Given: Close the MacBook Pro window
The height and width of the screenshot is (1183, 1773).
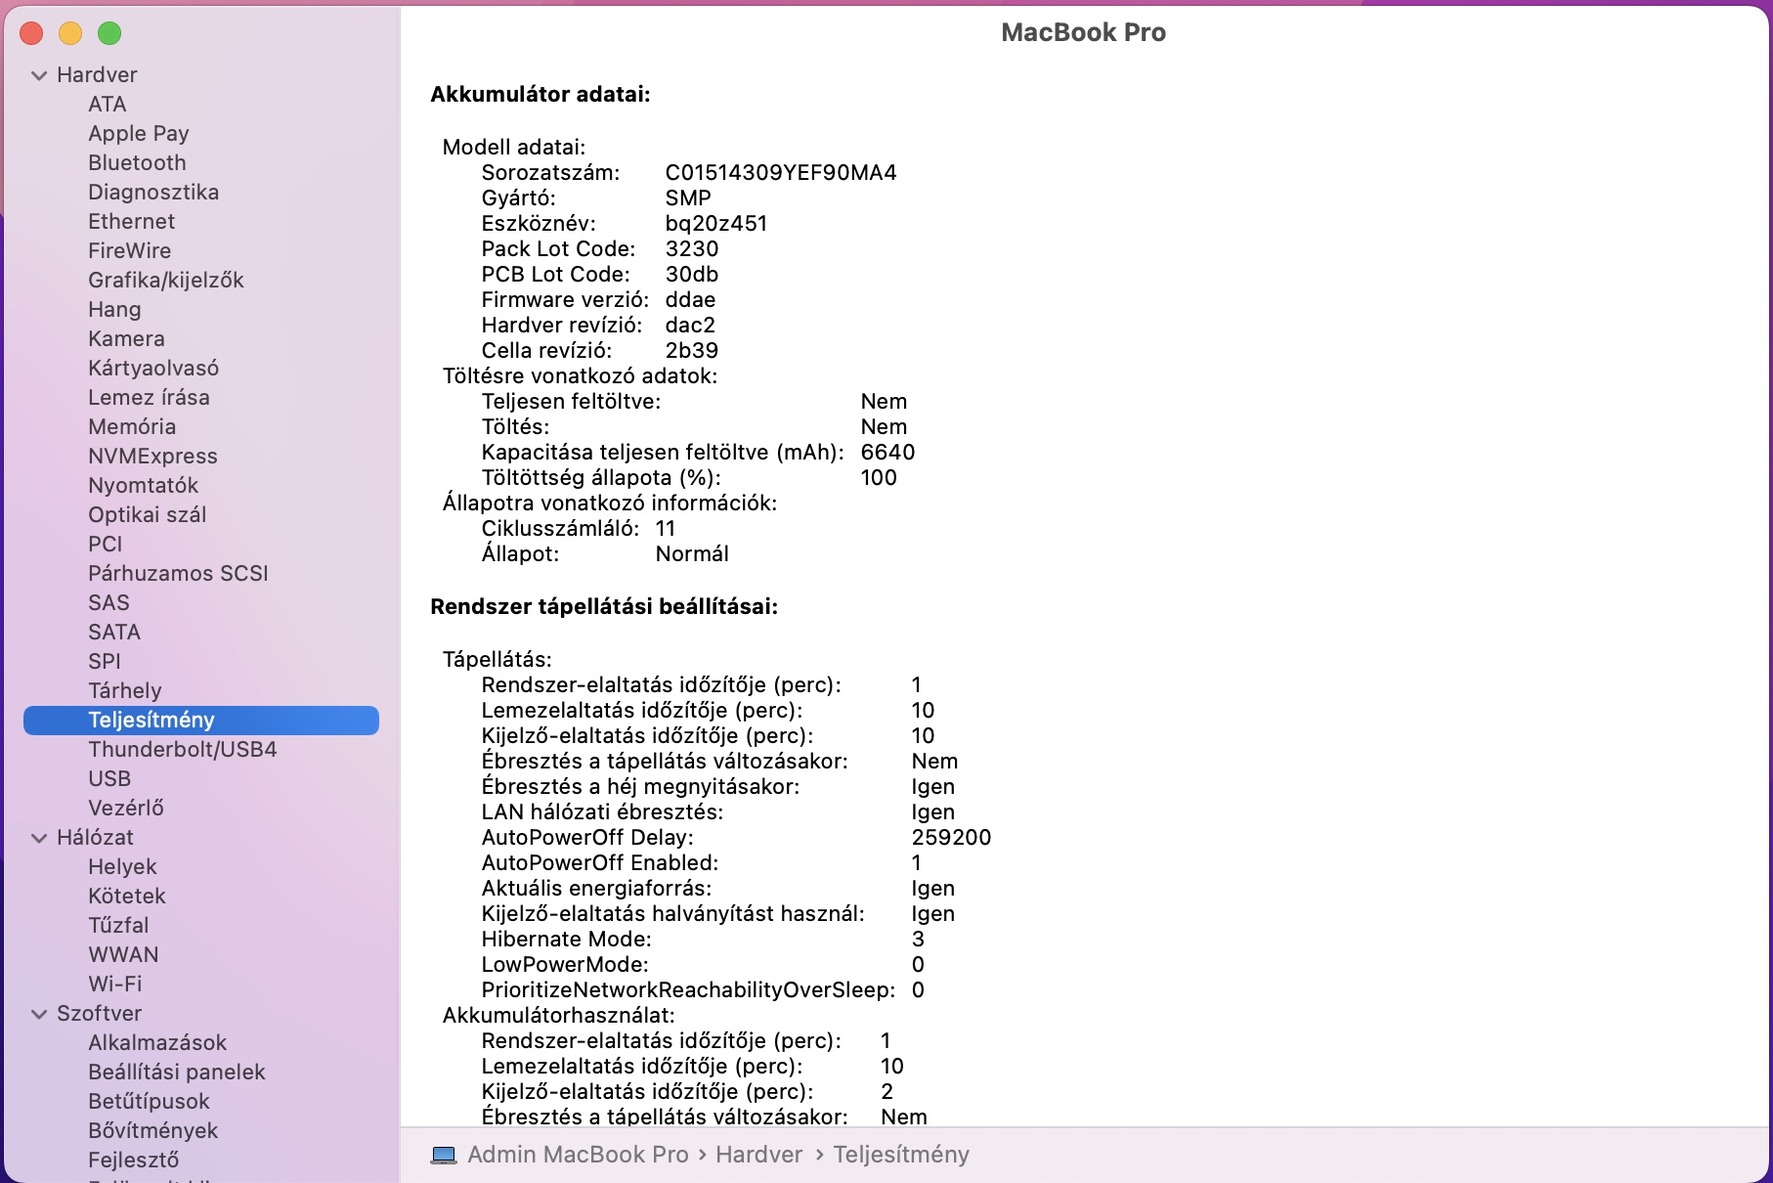Looking at the screenshot, I should [x=32, y=34].
